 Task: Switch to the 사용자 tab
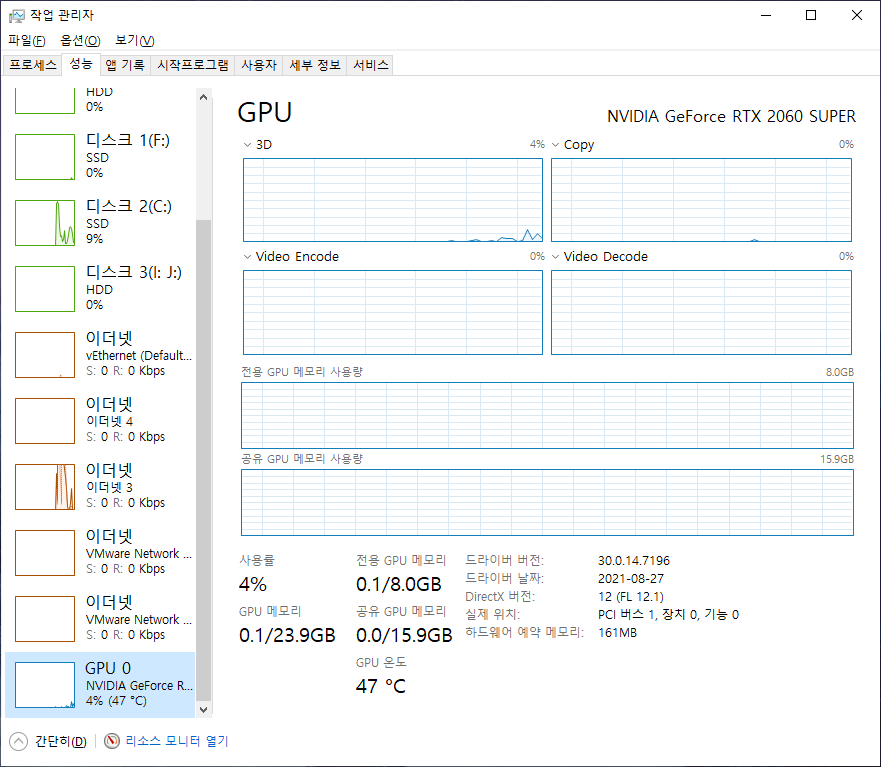point(259,65)
